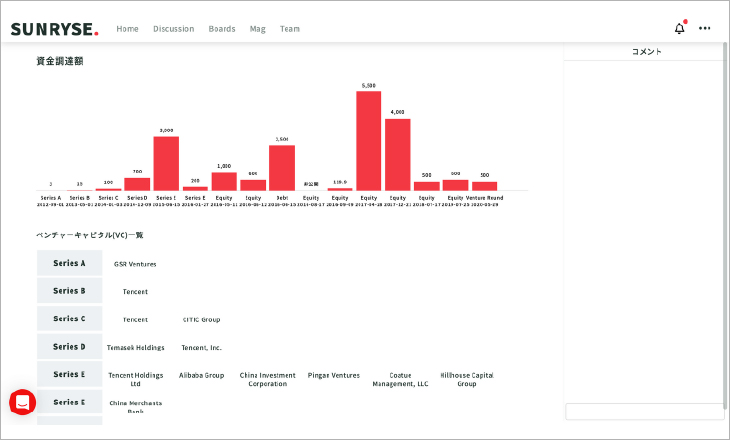
Task: Select the Series B row label
Action: (x=69, y=291)
